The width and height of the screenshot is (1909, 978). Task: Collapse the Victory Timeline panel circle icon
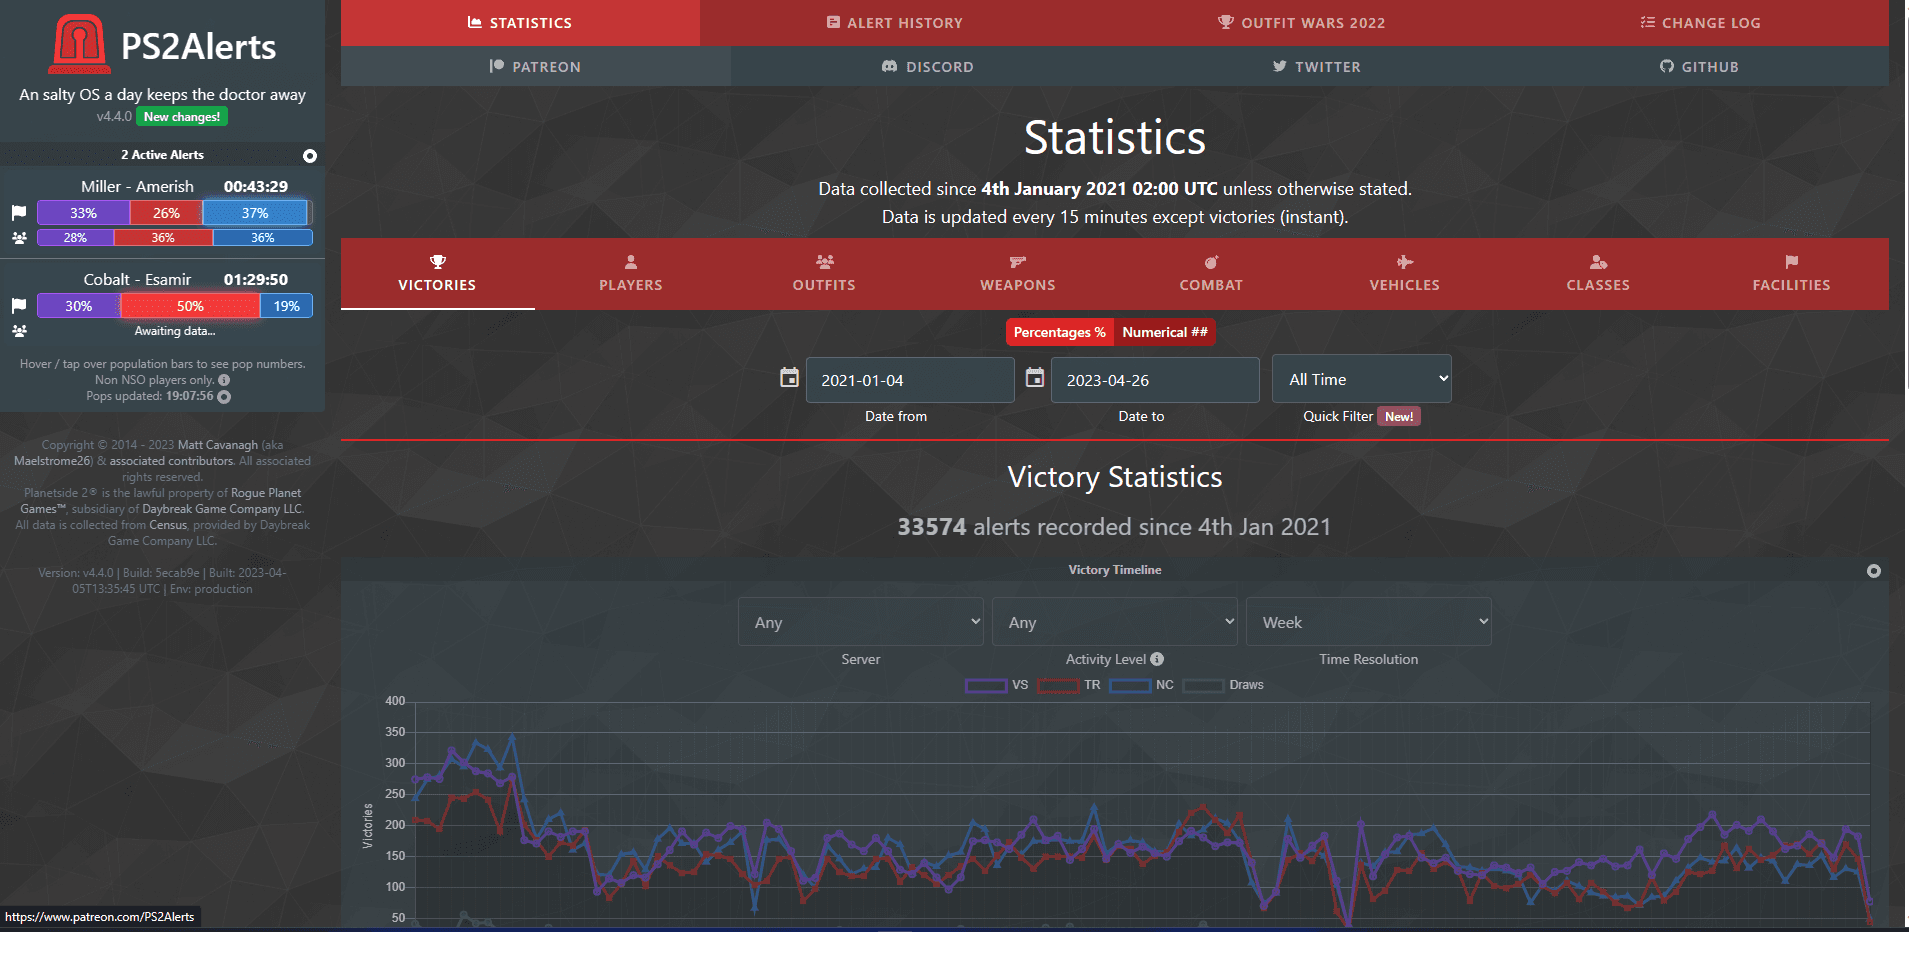pos(1874,571)
